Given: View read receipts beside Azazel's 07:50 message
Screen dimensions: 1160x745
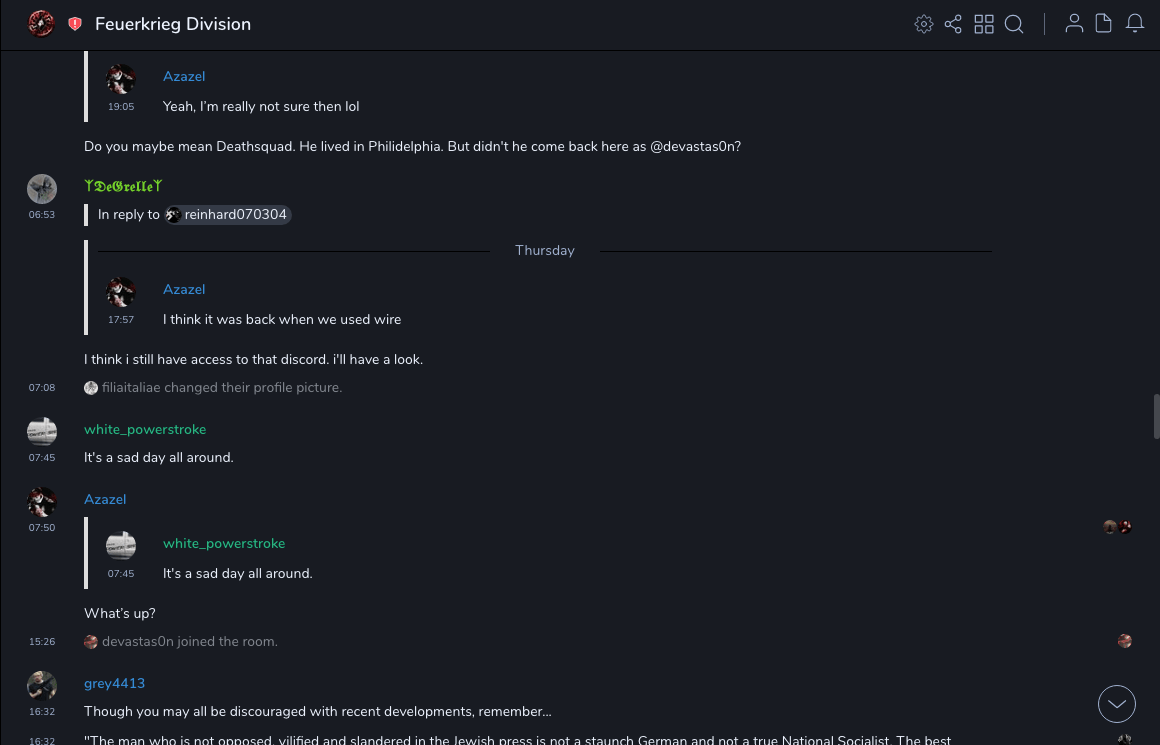Looking at the screenshot, I should point(1117,527).
